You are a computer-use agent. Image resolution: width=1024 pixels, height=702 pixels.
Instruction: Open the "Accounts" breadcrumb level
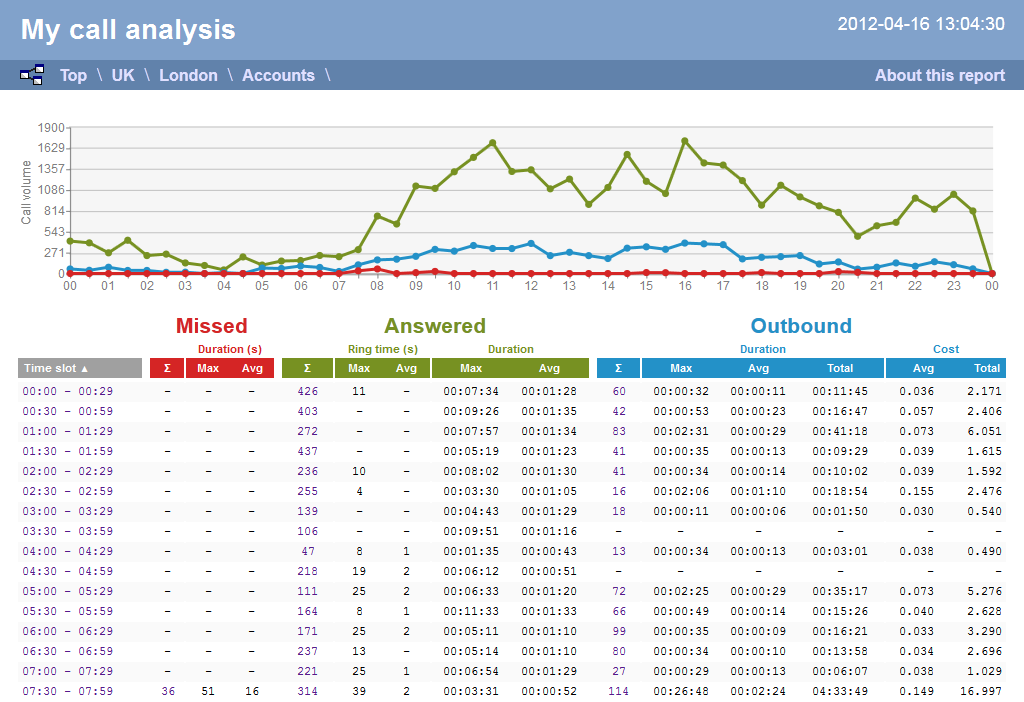click(278, 75)
